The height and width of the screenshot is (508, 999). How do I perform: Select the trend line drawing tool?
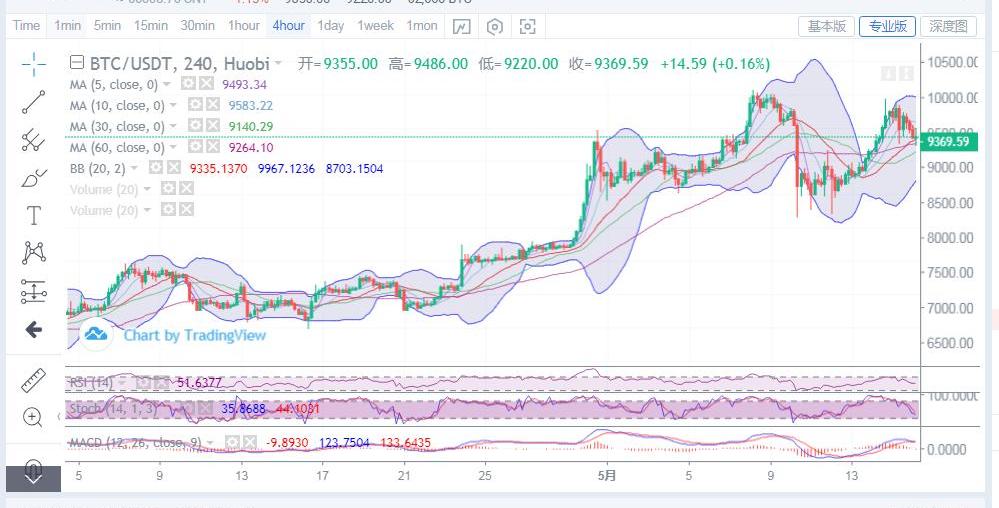(x=33, y=102)
